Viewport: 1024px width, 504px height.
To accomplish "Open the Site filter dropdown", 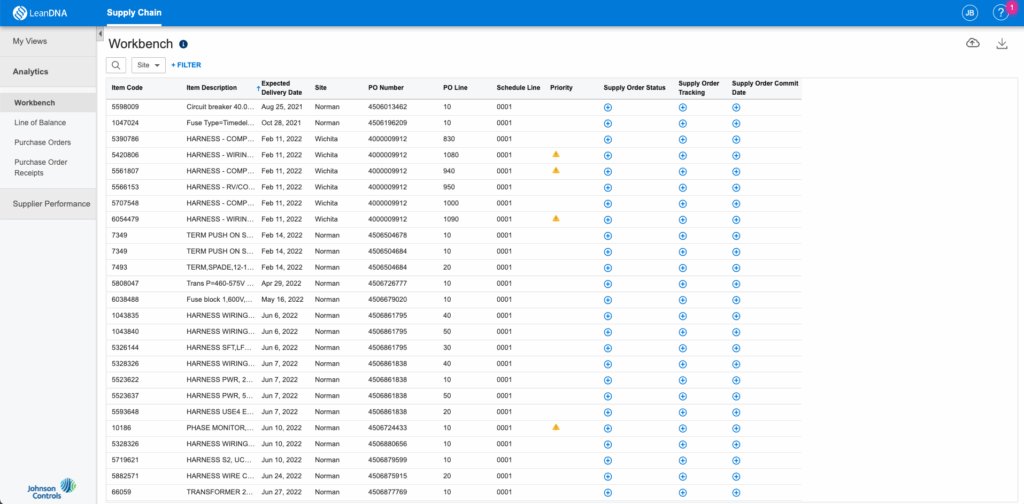I will tap(148, 65).
